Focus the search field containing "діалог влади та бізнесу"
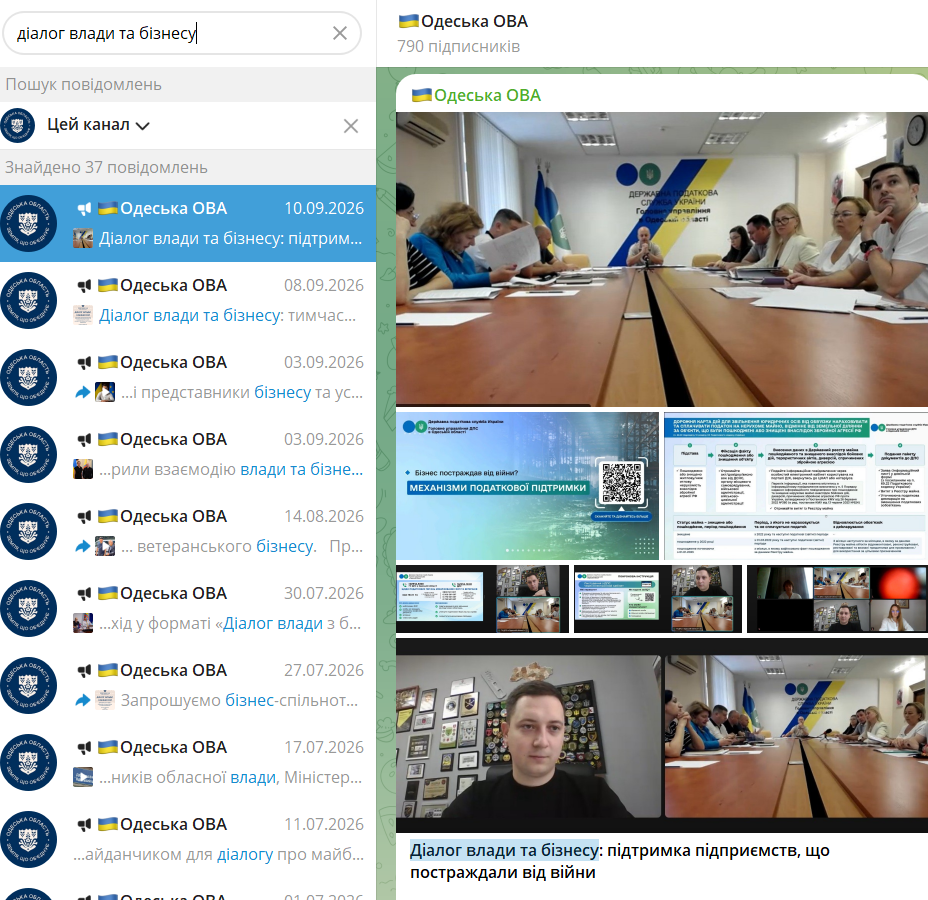 tap(182, 33)
